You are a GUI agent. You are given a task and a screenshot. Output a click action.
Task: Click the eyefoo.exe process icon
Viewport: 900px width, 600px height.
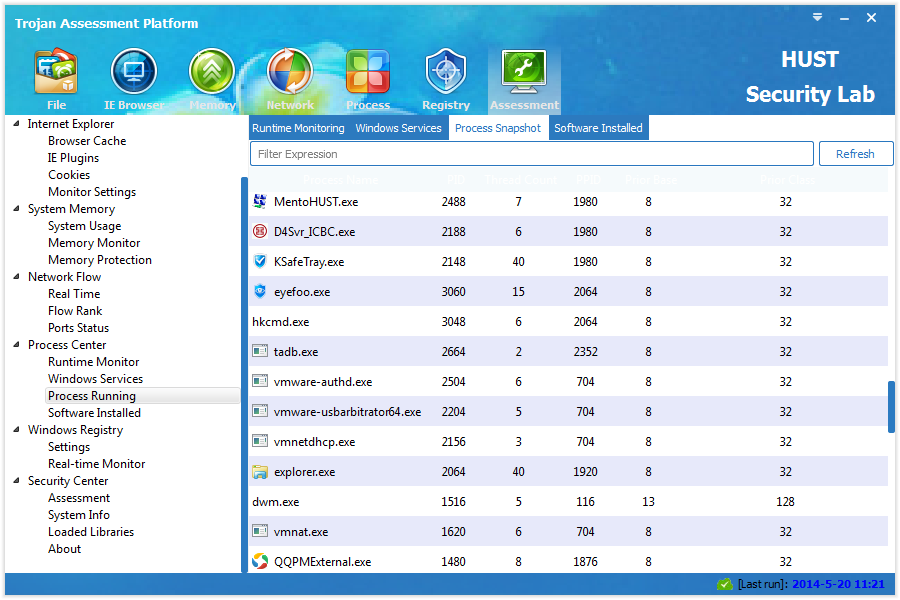pos(260,291)
